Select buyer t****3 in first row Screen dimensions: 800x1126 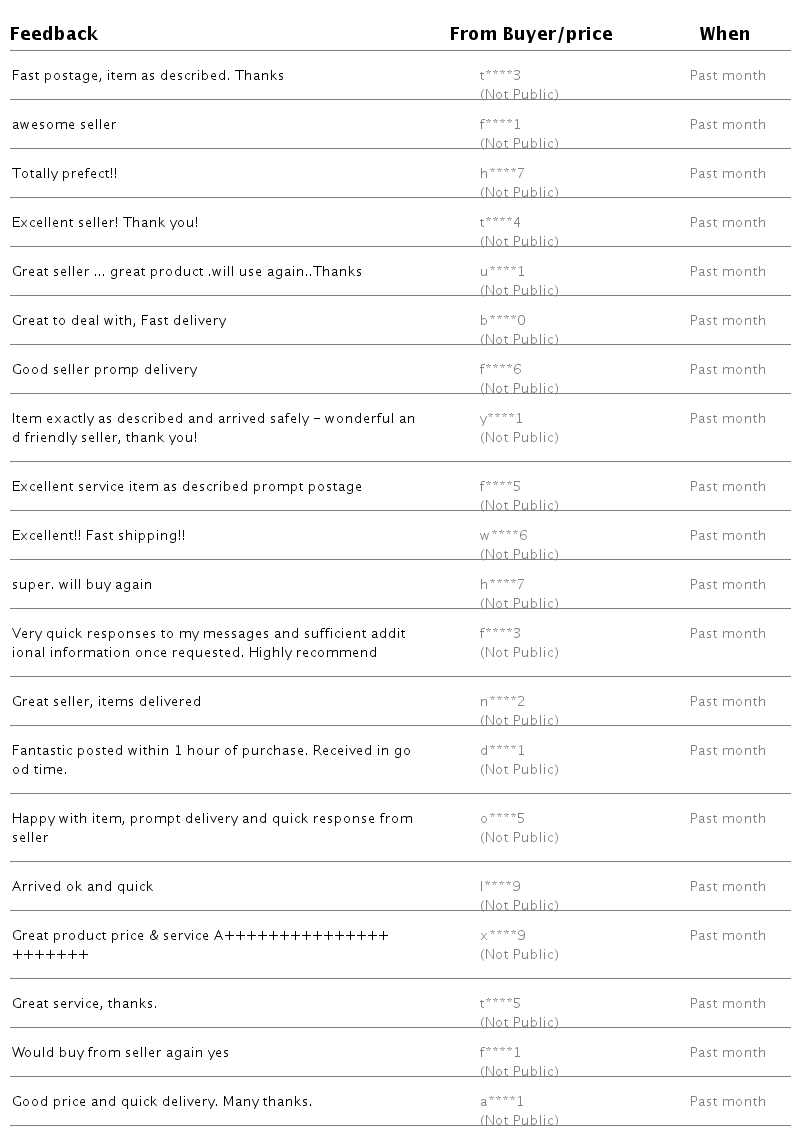click(x=500, y=75)
